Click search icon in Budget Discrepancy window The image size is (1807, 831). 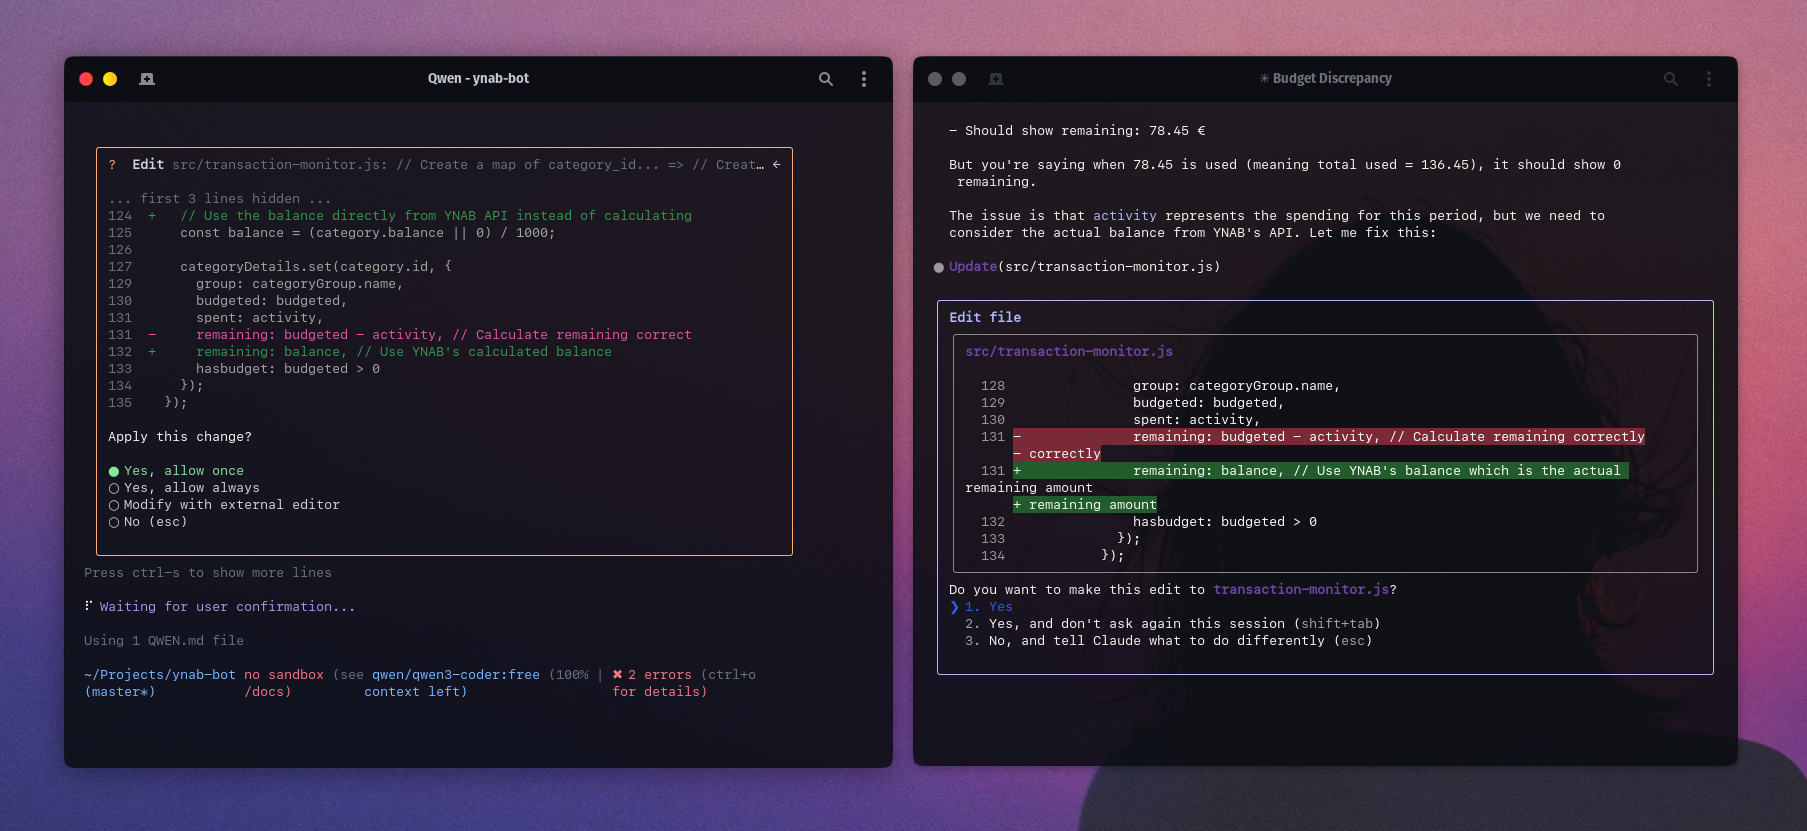click(1671, 79)
